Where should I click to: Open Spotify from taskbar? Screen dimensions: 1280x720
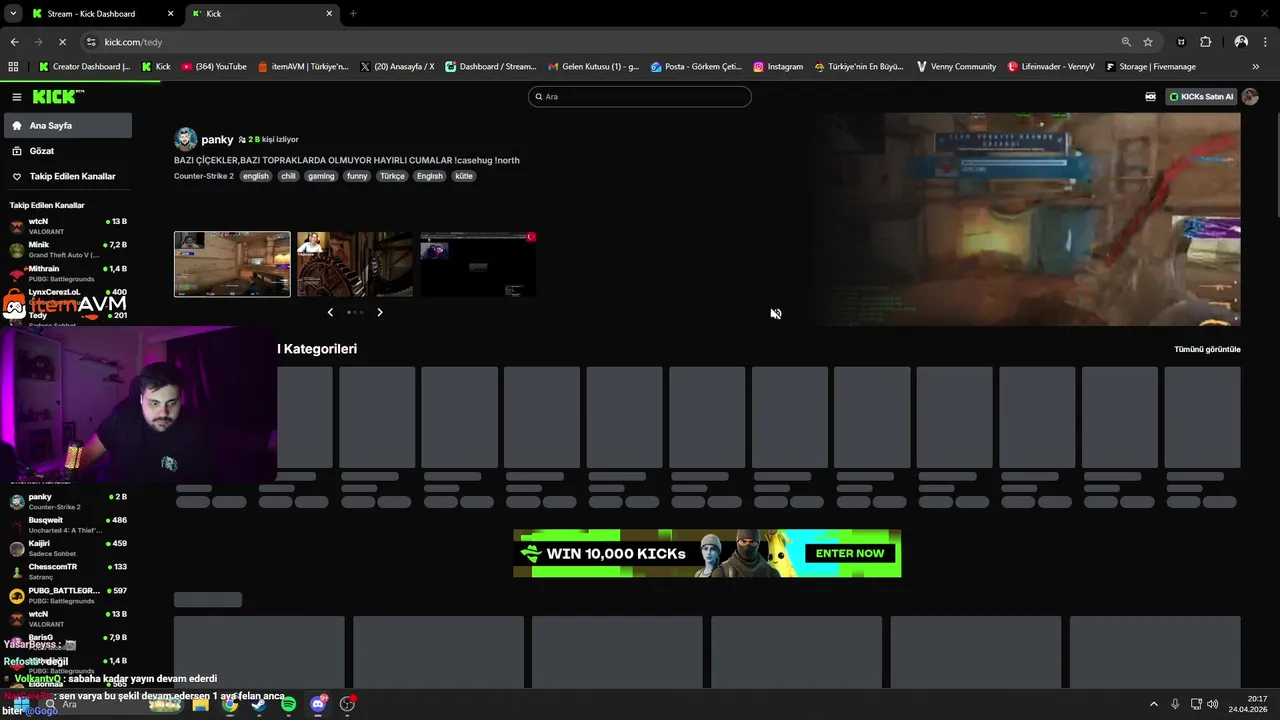(288, 704)
